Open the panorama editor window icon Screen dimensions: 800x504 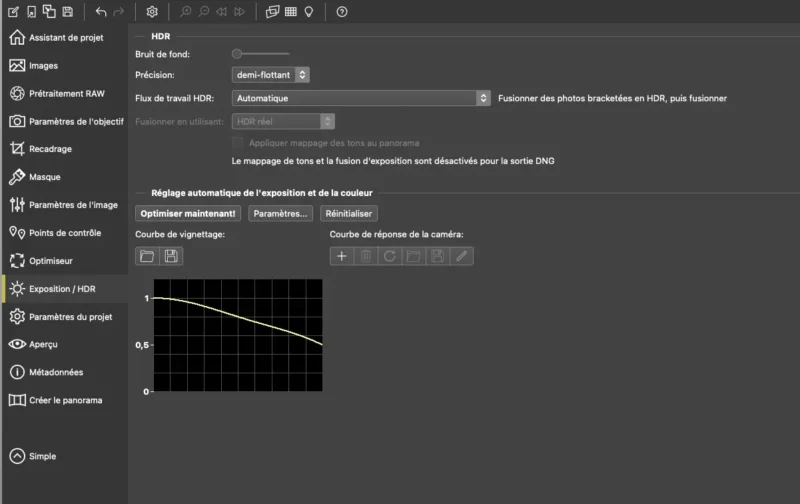point(272,12)
